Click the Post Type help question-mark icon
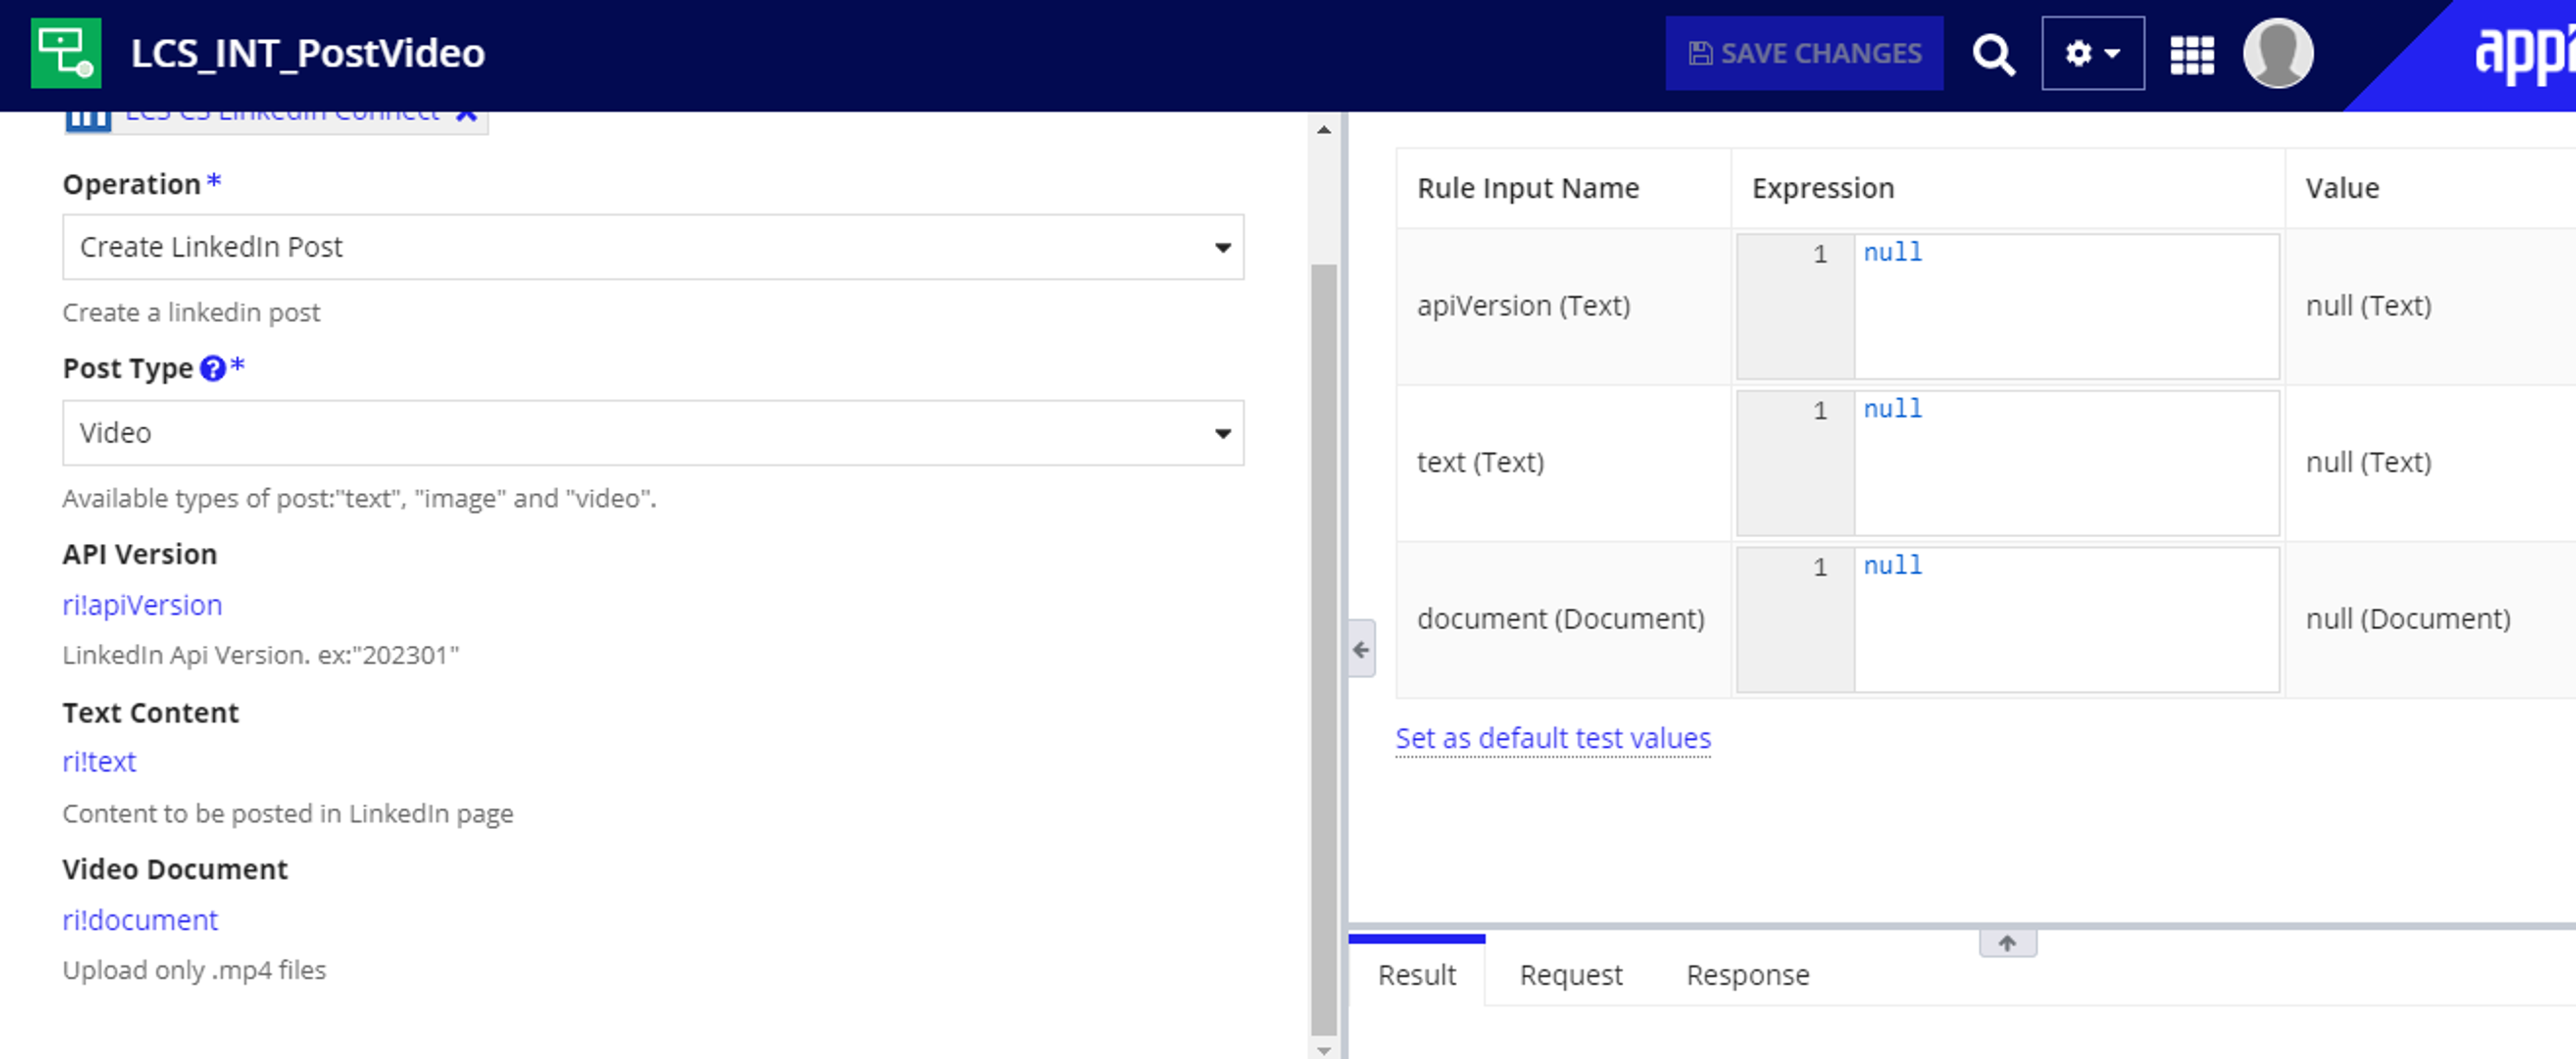 coord(213,369)
